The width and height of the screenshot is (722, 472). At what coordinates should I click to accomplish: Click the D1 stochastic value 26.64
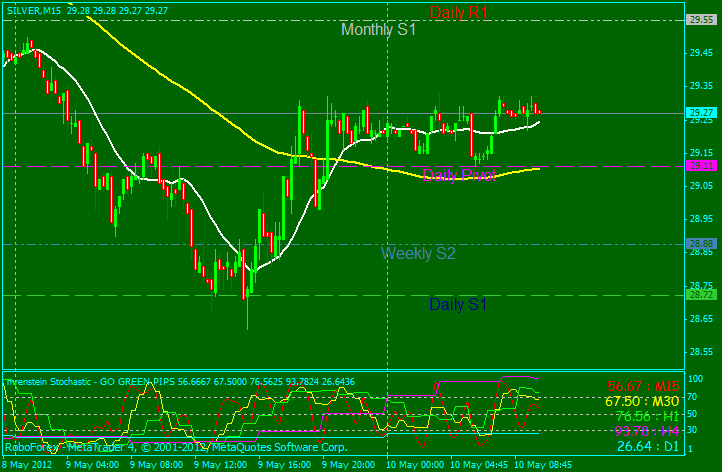coord(628,446)
